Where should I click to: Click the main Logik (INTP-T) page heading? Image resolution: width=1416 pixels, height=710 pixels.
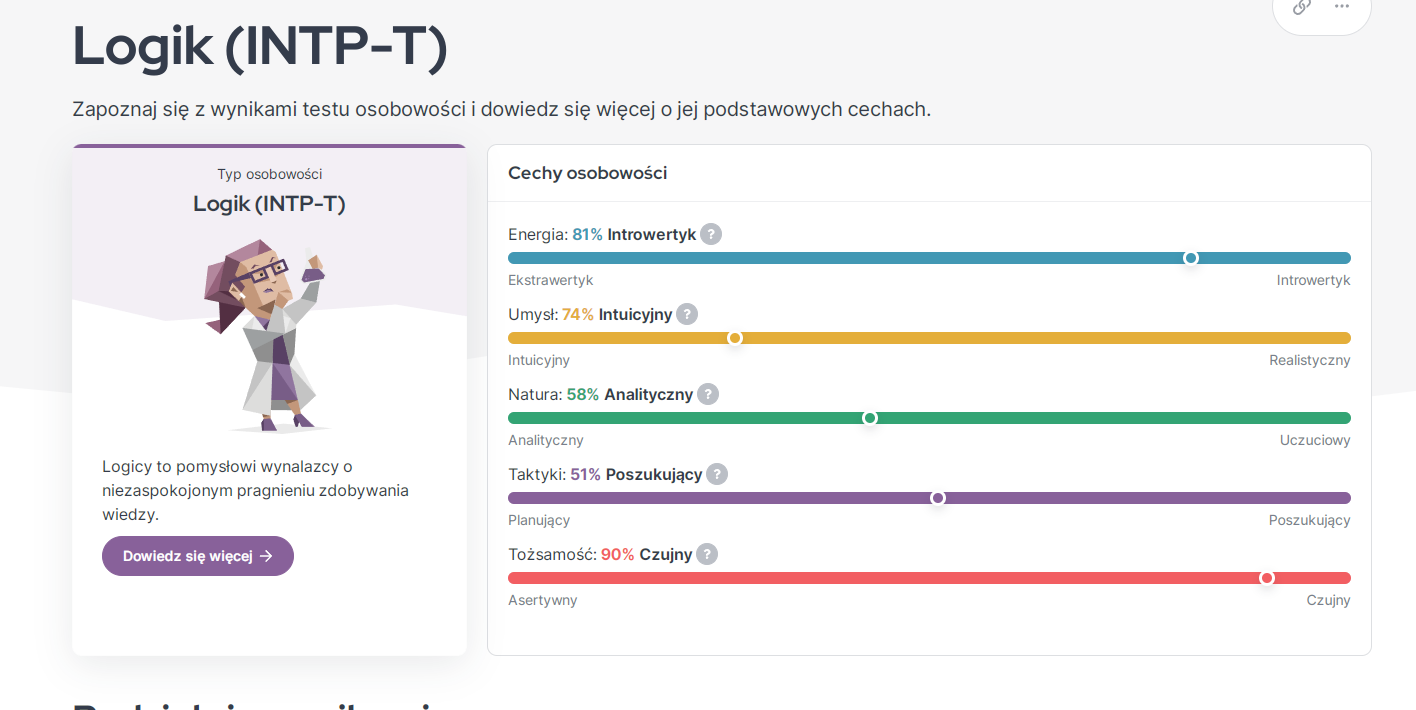click(260, 47)
